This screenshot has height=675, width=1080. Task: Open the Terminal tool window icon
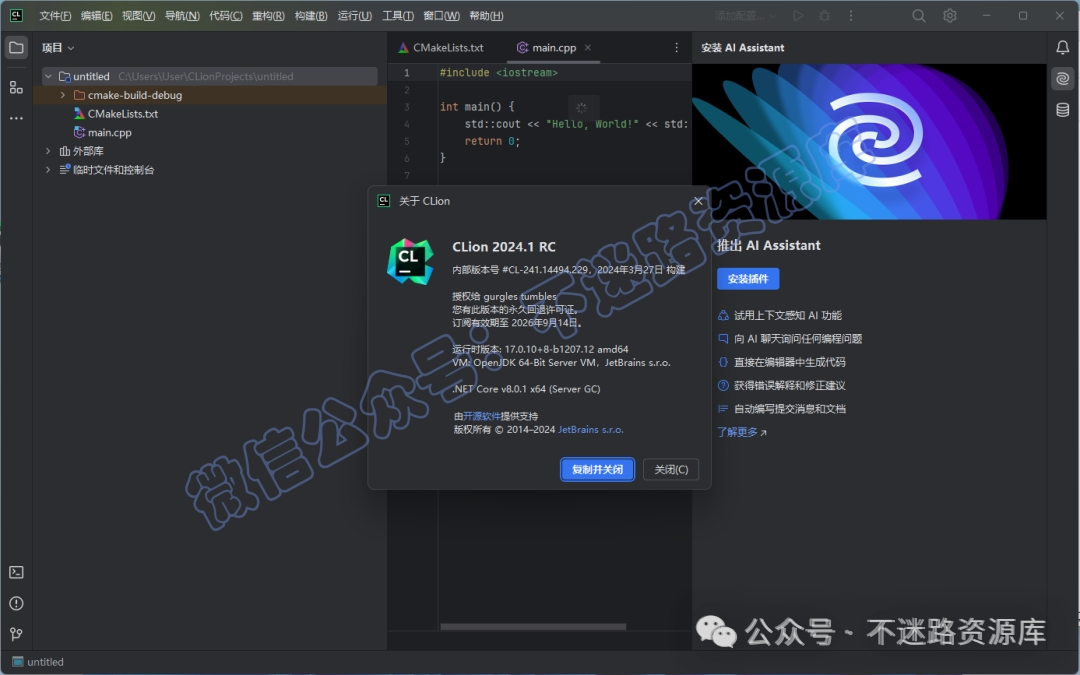[16, 572]
